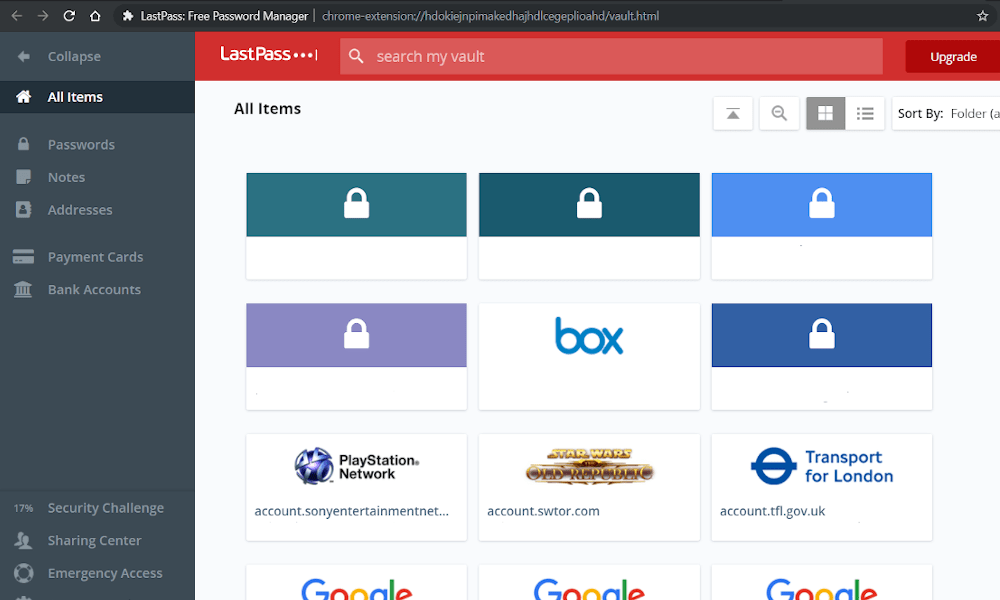Bookmark this page with star icon

pyautogui.click(x=982, y=16)
